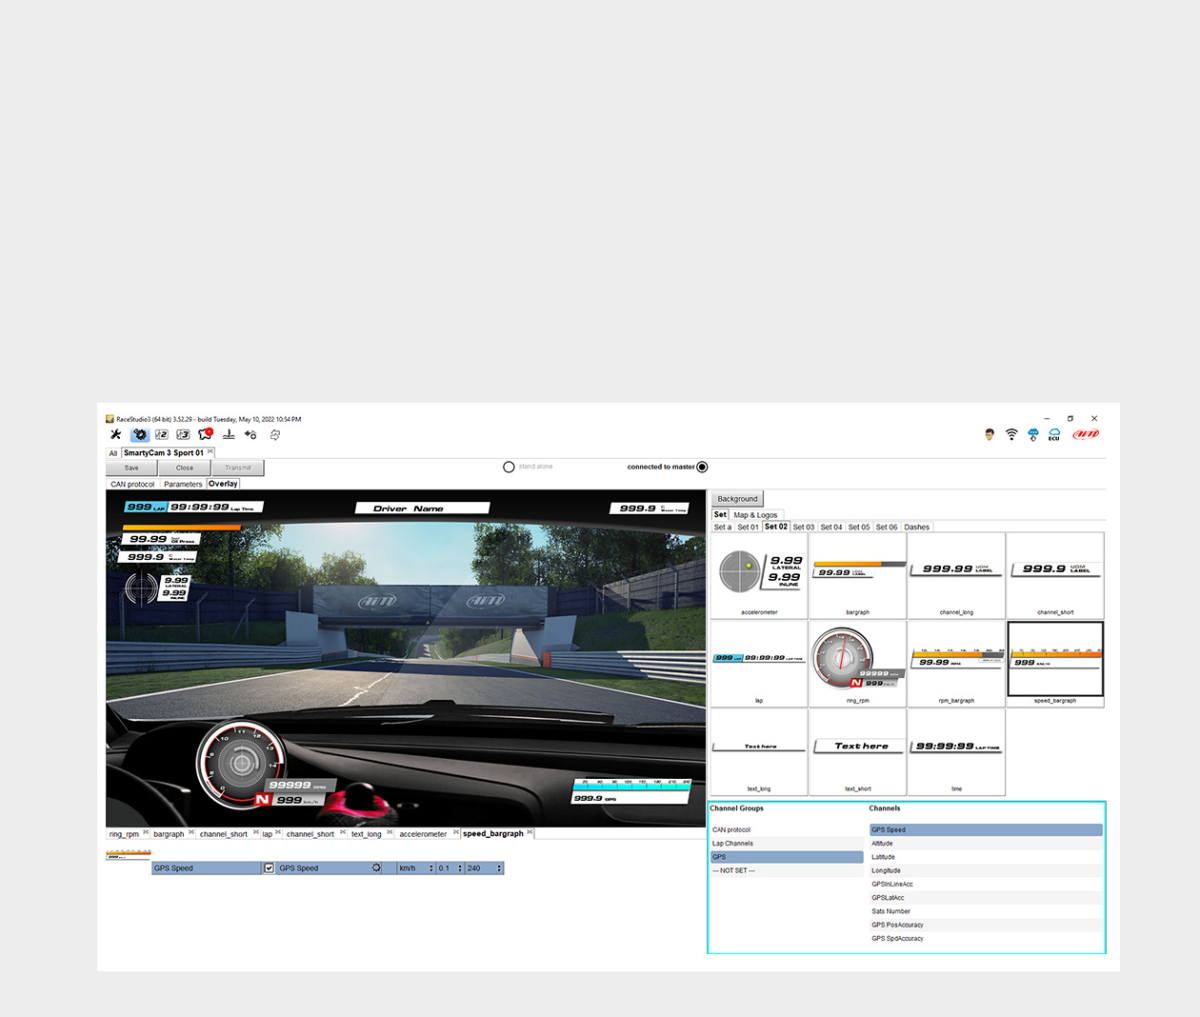Screen dimensions: 1200x1017
Task: Open the wrench and screwdriver preferences icon
Action: click(116, 434)
